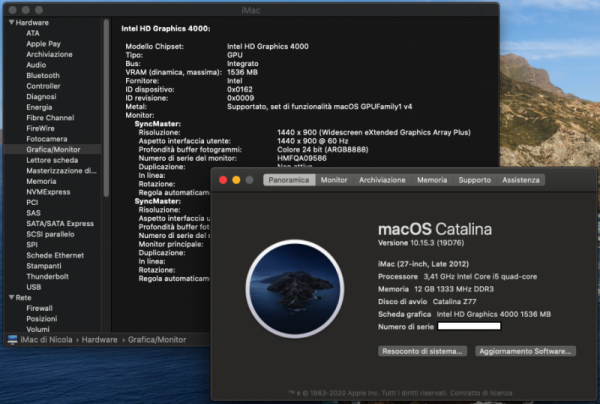Switch to the Memoria tab
This screenshot has width=600, height=404.
[x=432, y=180]
